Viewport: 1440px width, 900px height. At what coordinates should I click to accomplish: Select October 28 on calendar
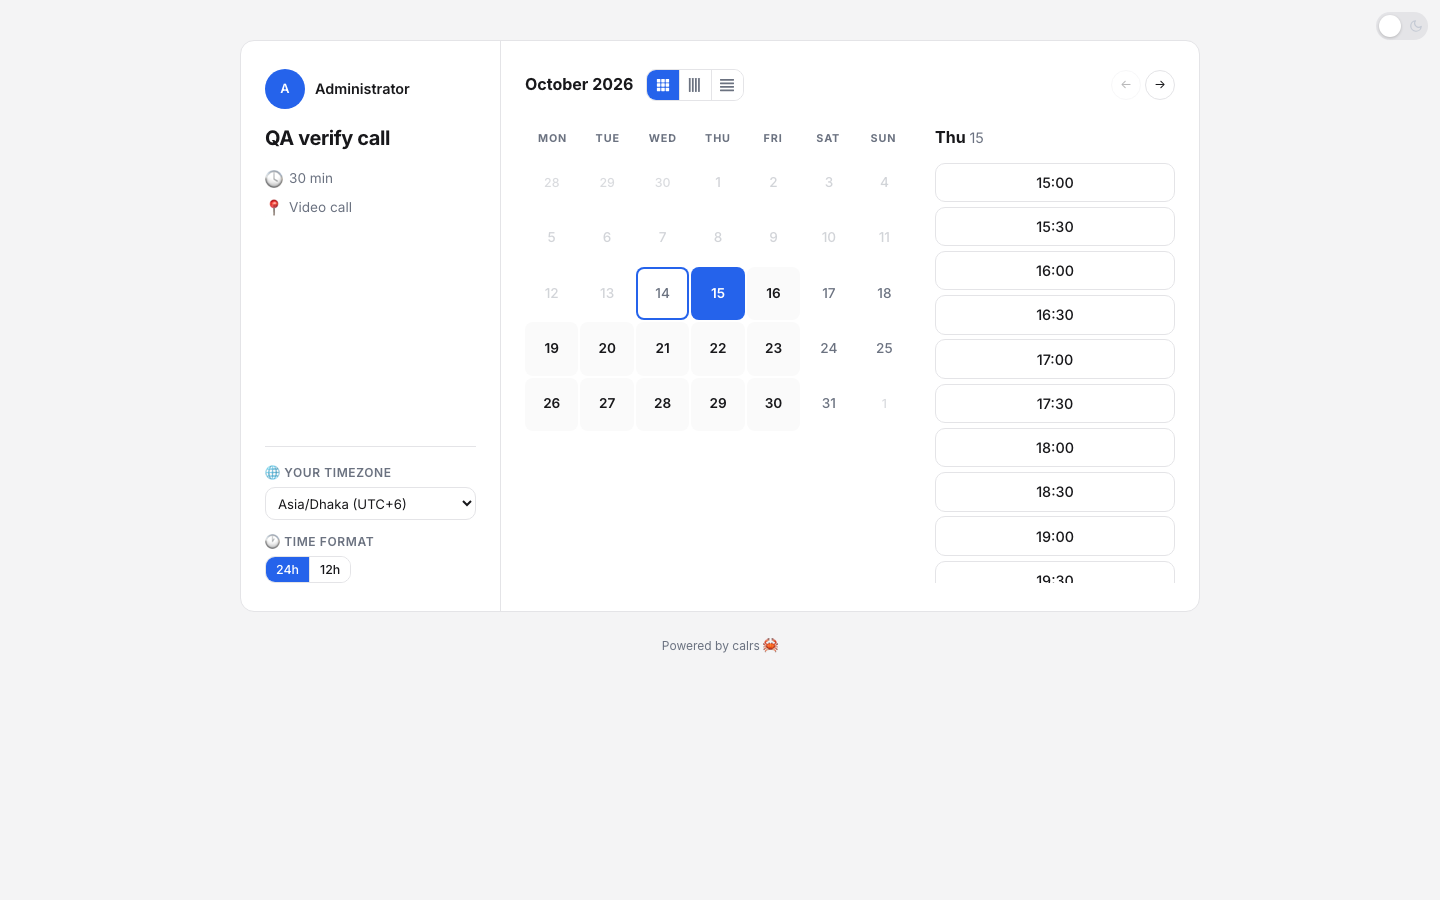(x=662, y=404)
